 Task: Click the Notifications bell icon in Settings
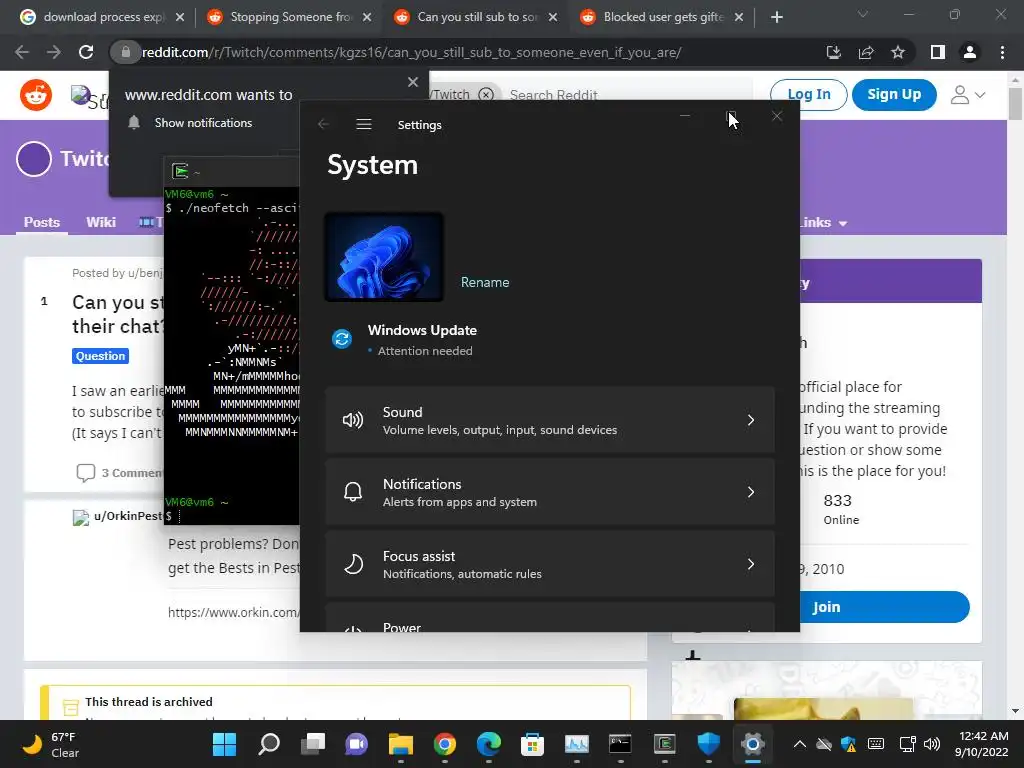pyautogui.click(x=353, y=492)
